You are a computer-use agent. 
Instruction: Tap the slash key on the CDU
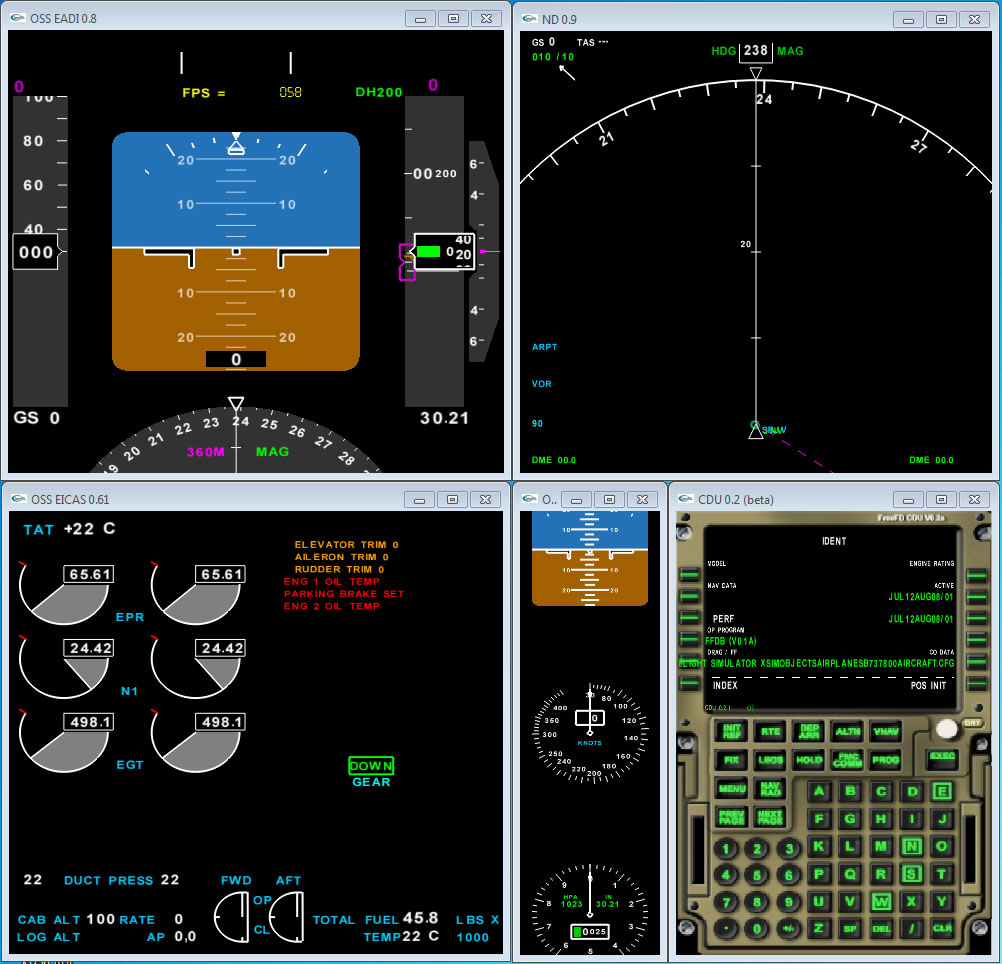pyautogui.click(x=911, y=928)
